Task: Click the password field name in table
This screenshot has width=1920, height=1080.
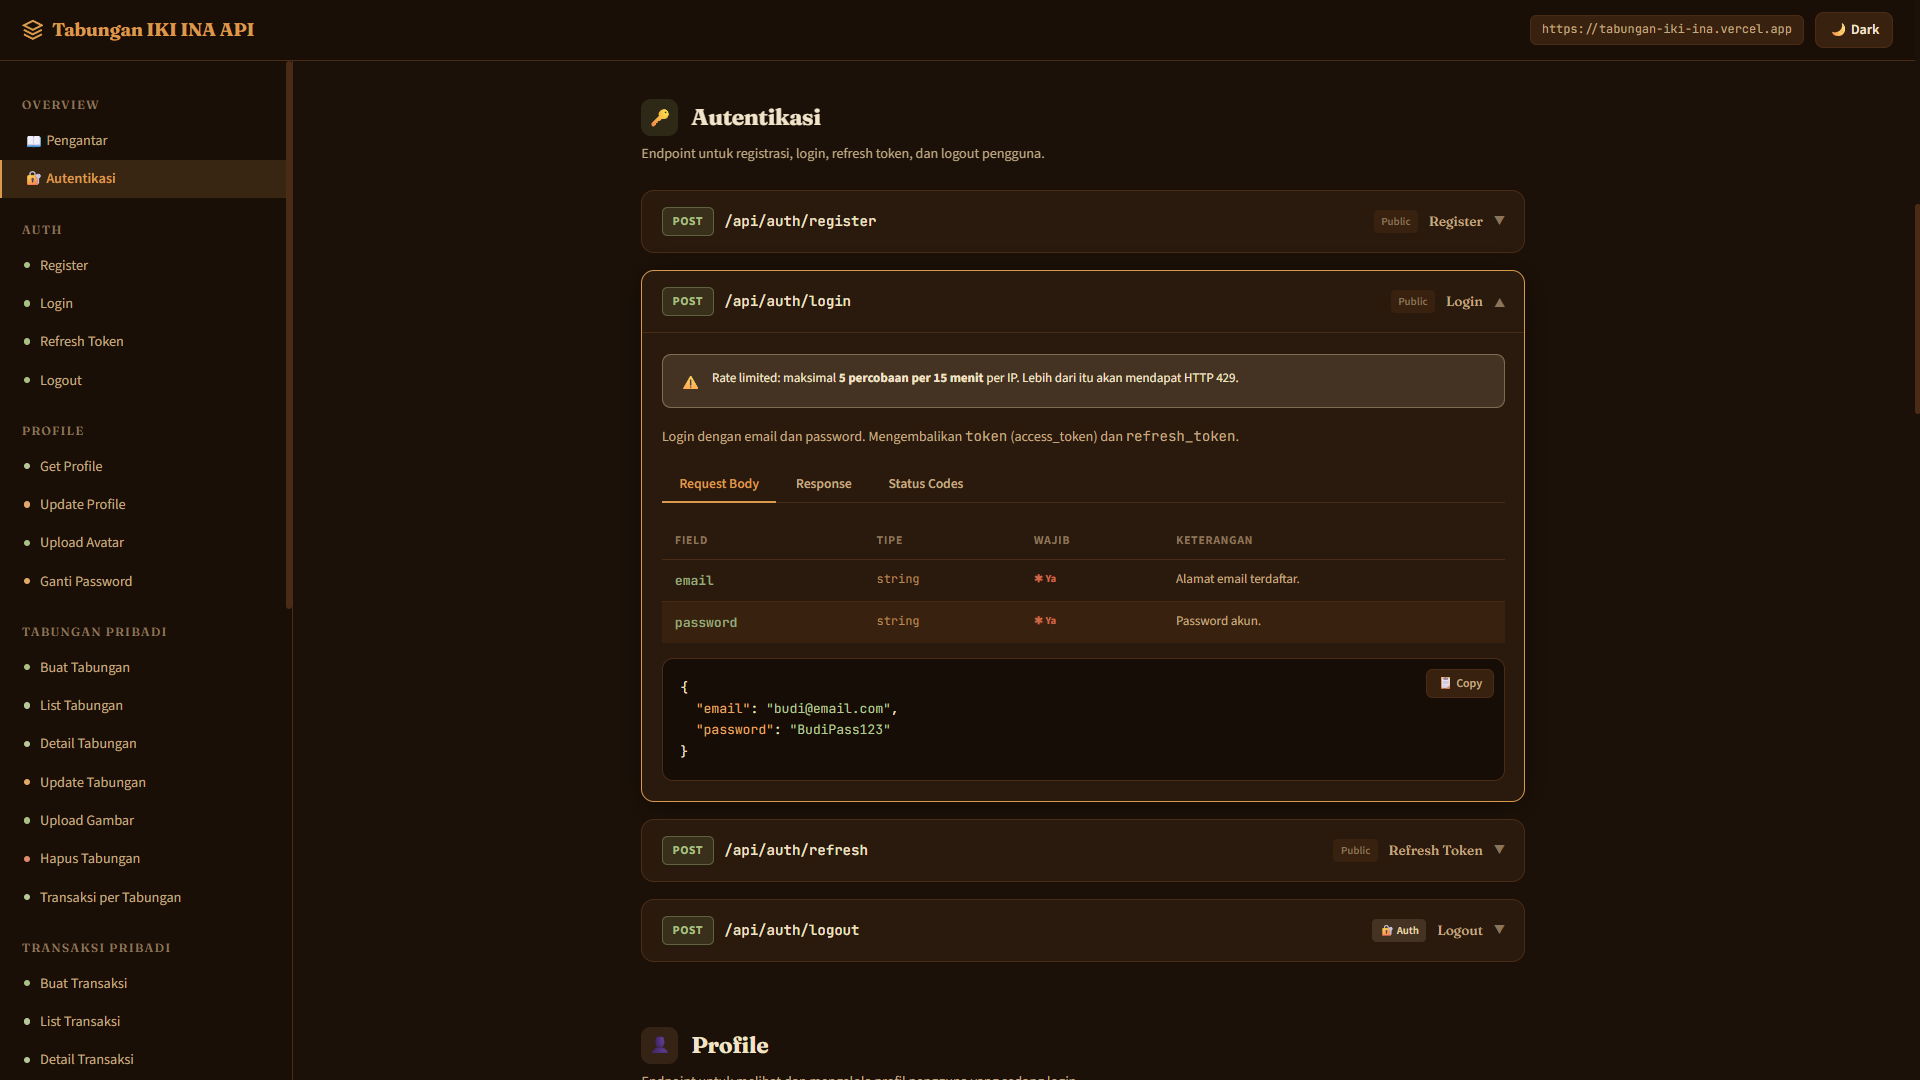Action: pyautogui.click(x=706, y=623)
